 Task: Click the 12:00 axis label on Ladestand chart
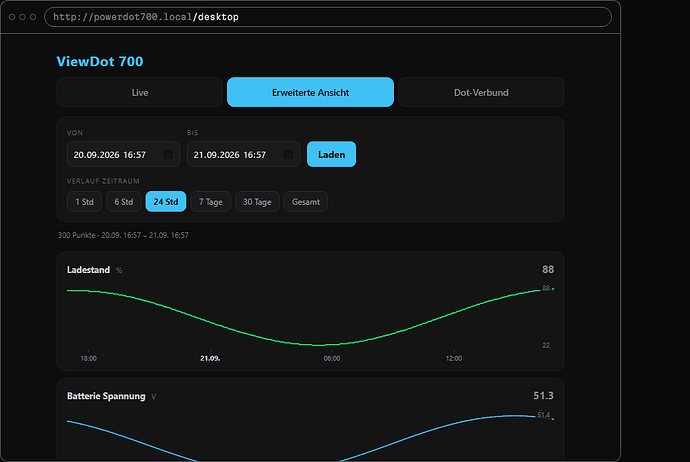coord(454,358)
